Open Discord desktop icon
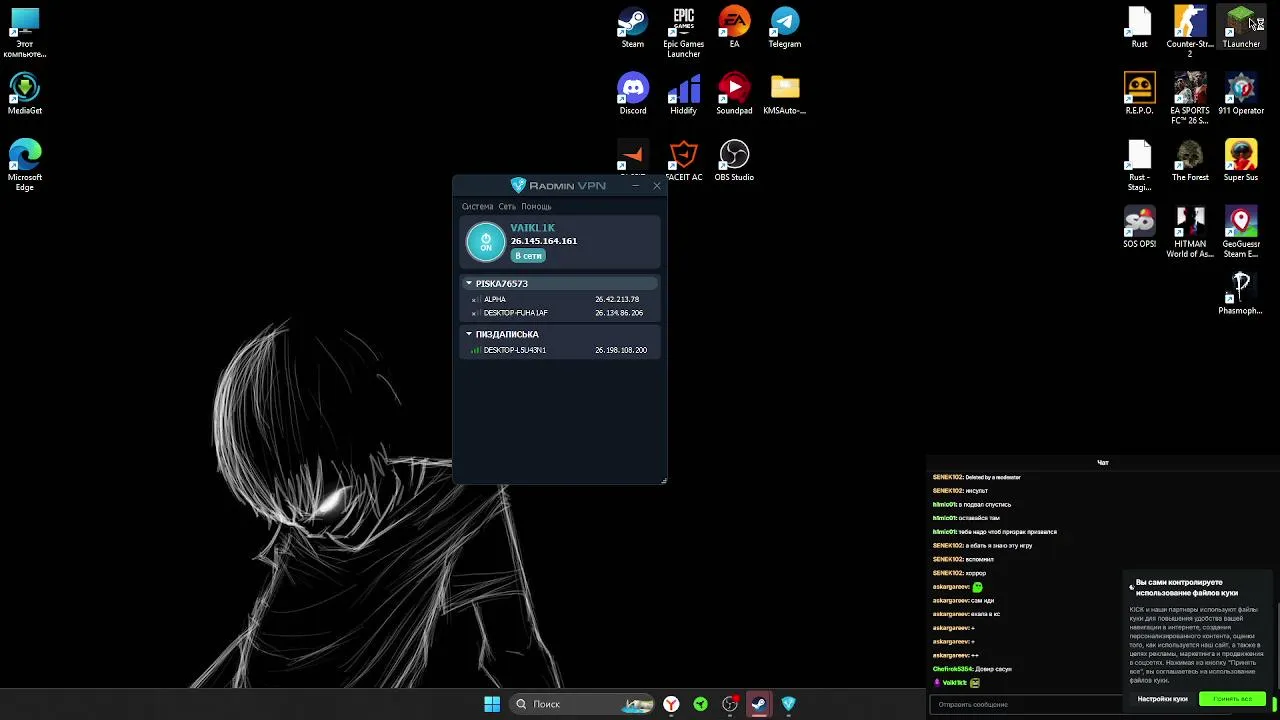The height and width of the screenshot is (720, 1280). [x=633, y=94]
